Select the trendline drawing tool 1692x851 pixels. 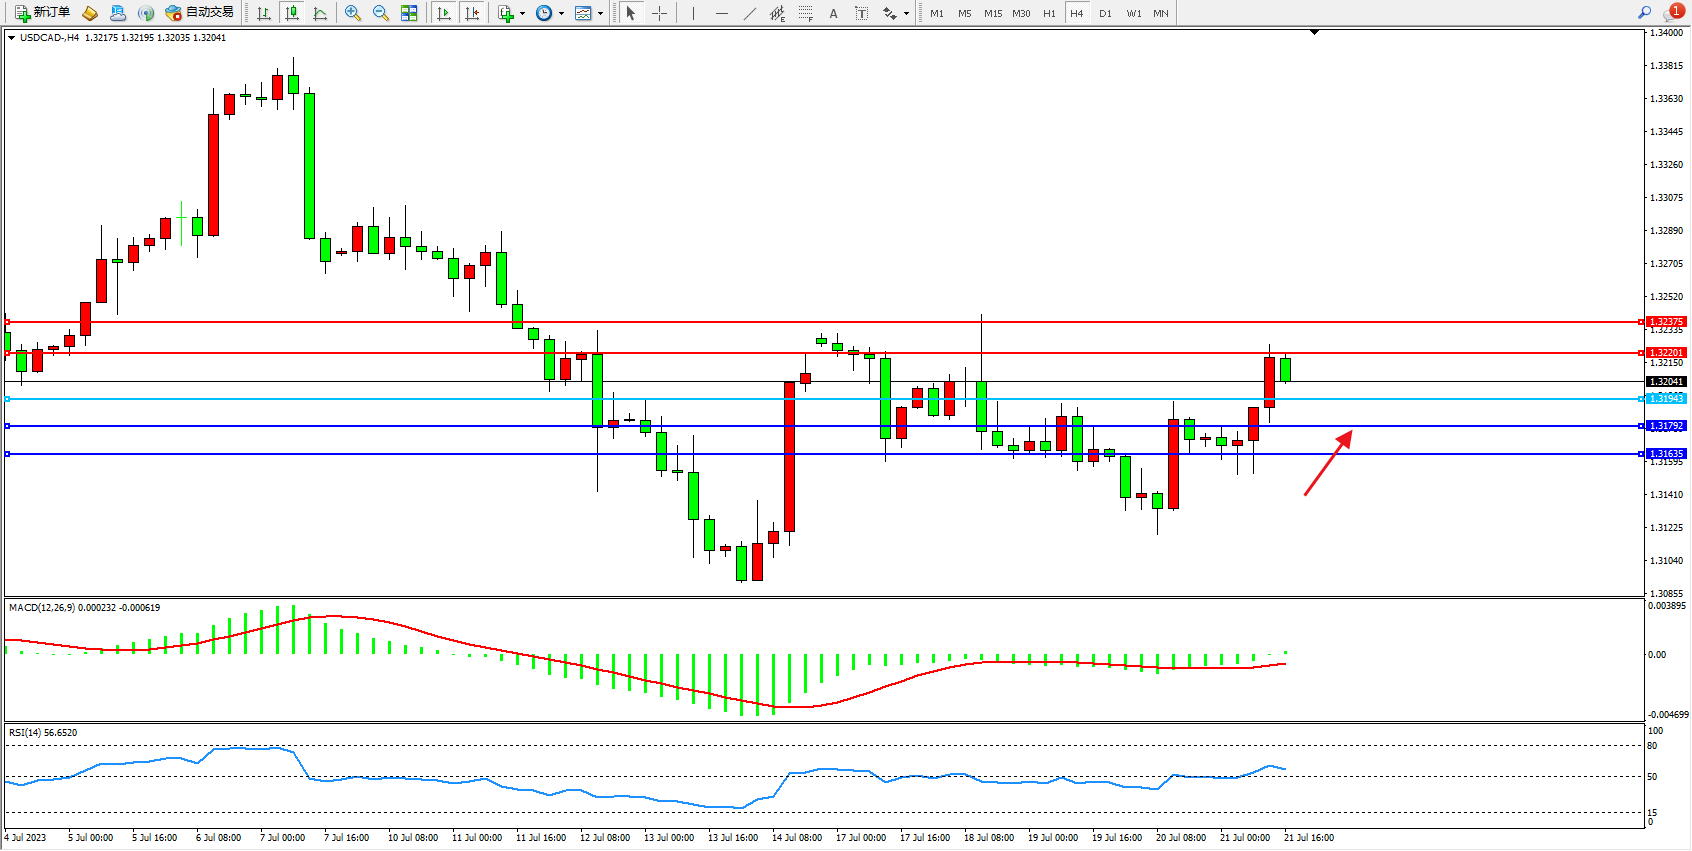[x=750, y=13]
